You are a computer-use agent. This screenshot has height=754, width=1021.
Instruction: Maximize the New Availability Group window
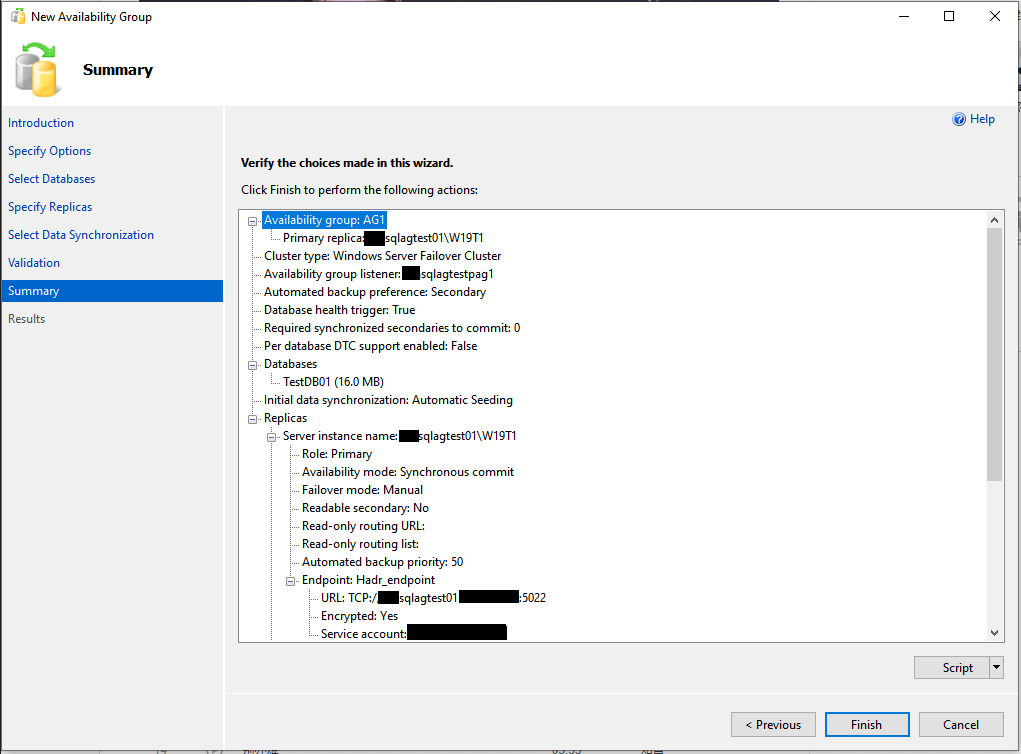click(x=949, y=16)
